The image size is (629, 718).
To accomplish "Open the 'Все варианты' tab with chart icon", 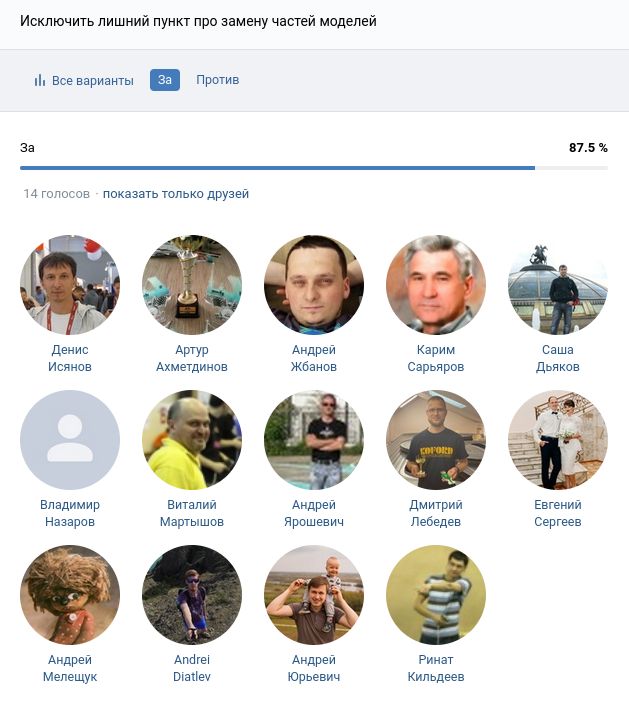I will point(84,81).
